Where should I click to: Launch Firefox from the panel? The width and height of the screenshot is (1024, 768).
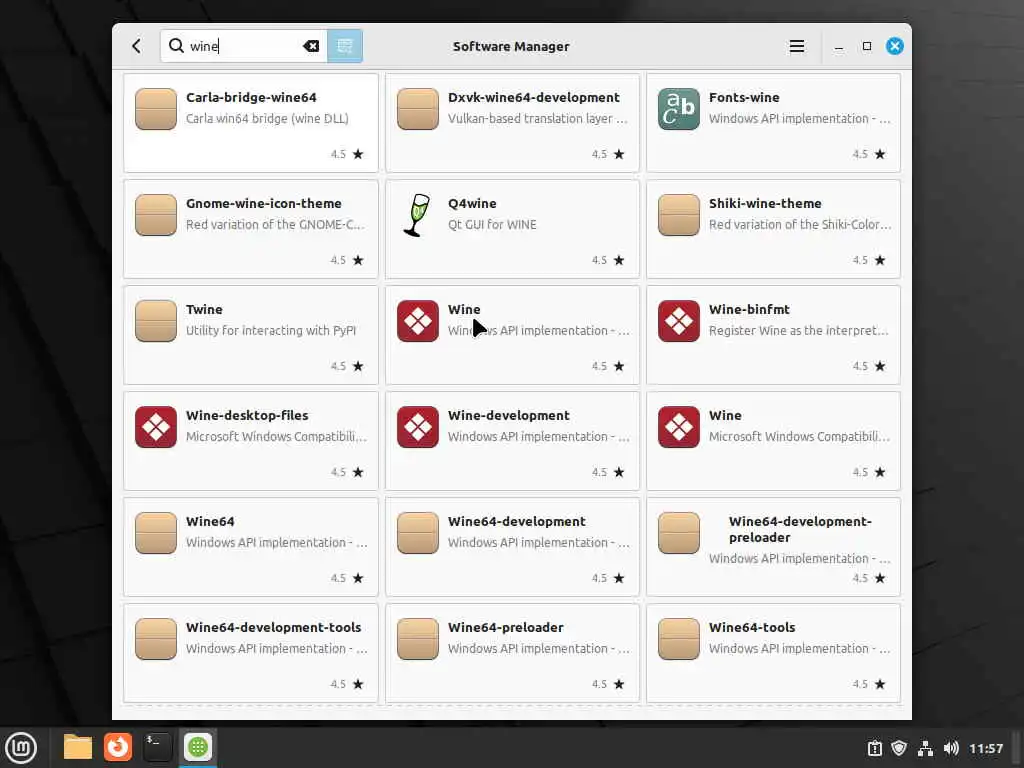pos(118,747)
